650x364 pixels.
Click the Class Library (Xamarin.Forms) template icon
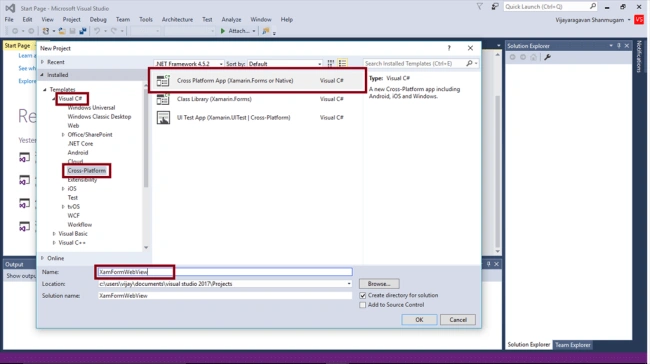tap(163, 99)
